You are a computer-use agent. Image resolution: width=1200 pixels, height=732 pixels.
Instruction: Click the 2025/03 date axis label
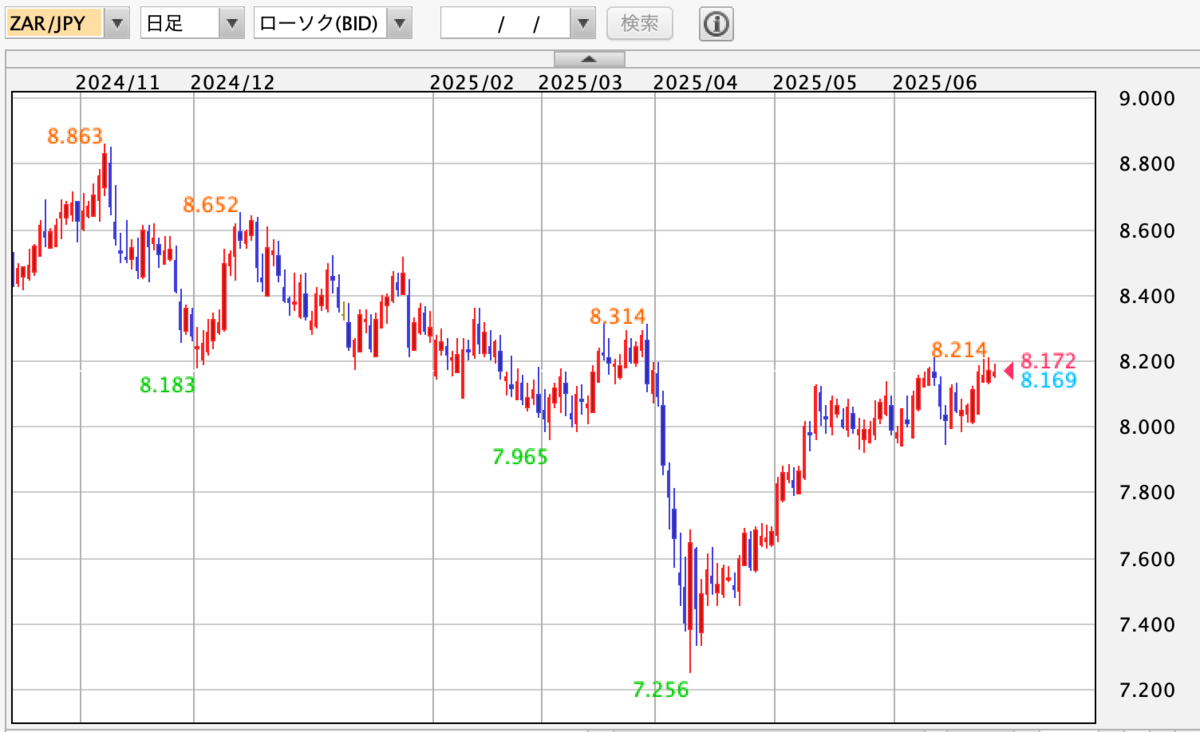coord(580,82)
